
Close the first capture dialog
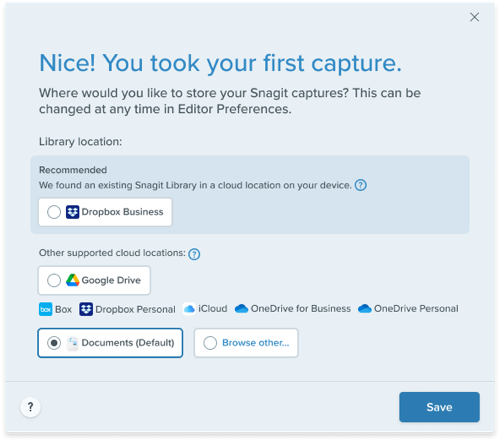(x=474, y=17)
